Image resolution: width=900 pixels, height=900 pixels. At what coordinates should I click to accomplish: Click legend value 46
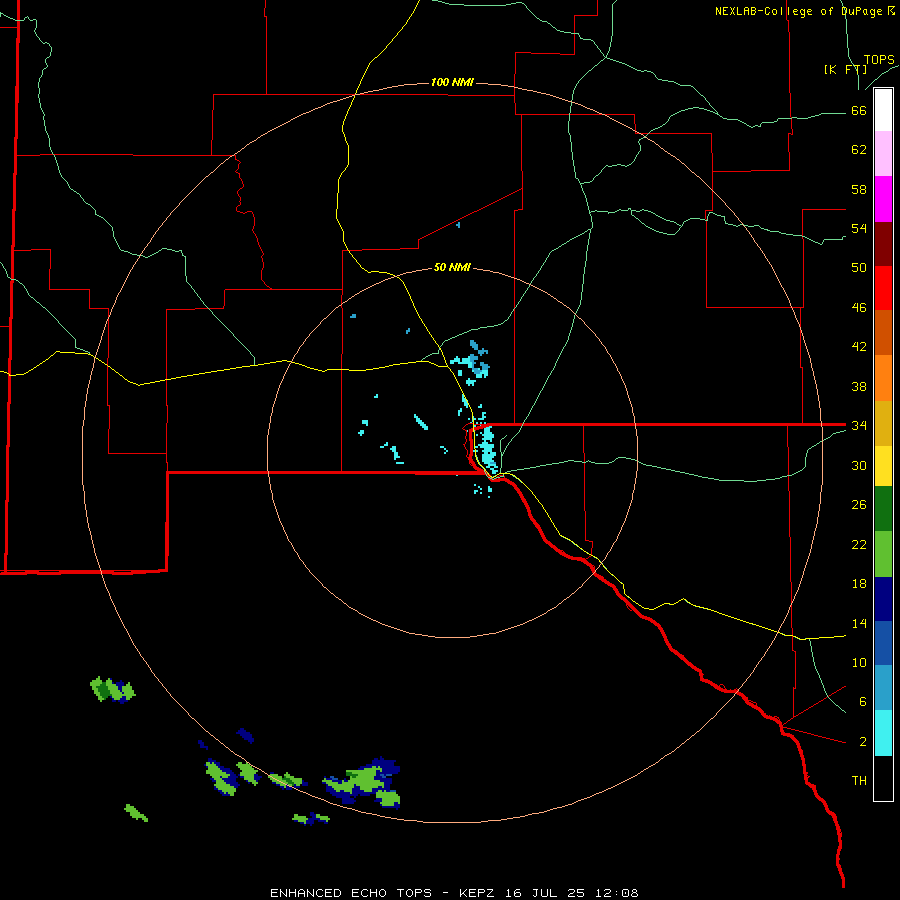pyautogui.click(x=859, y=308)
